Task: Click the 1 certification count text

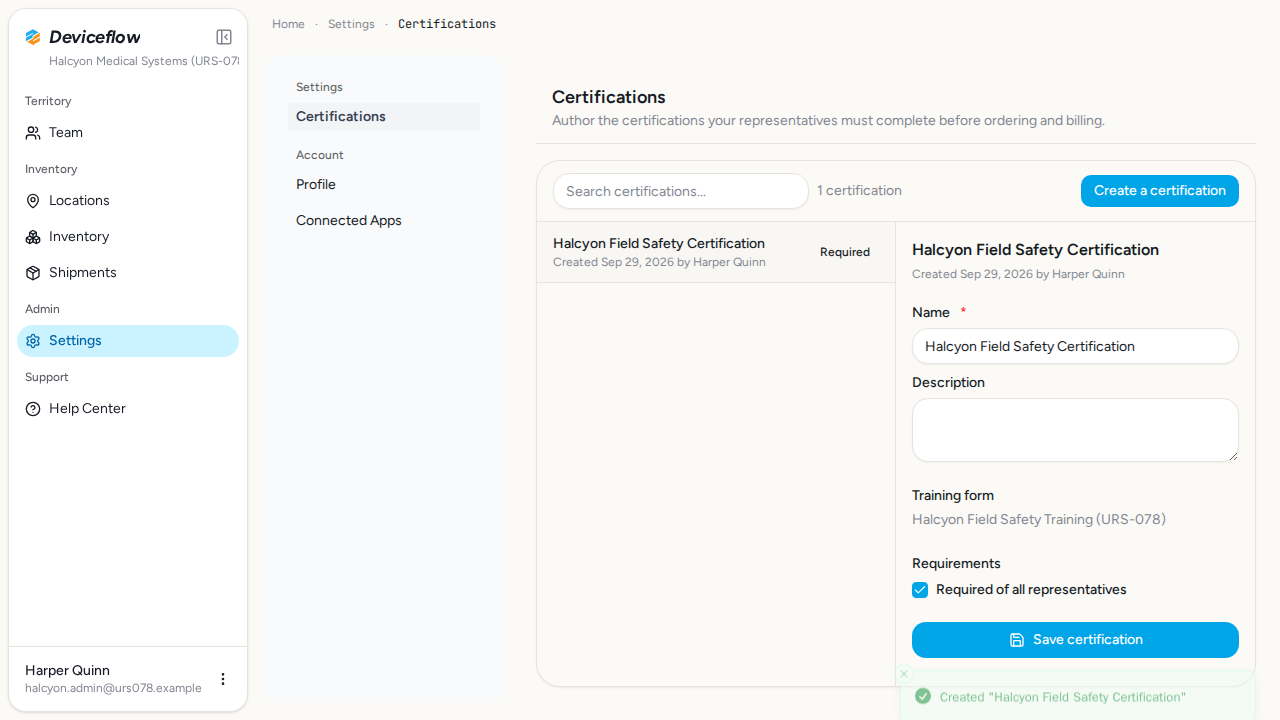Action: [x=859, y=191]
